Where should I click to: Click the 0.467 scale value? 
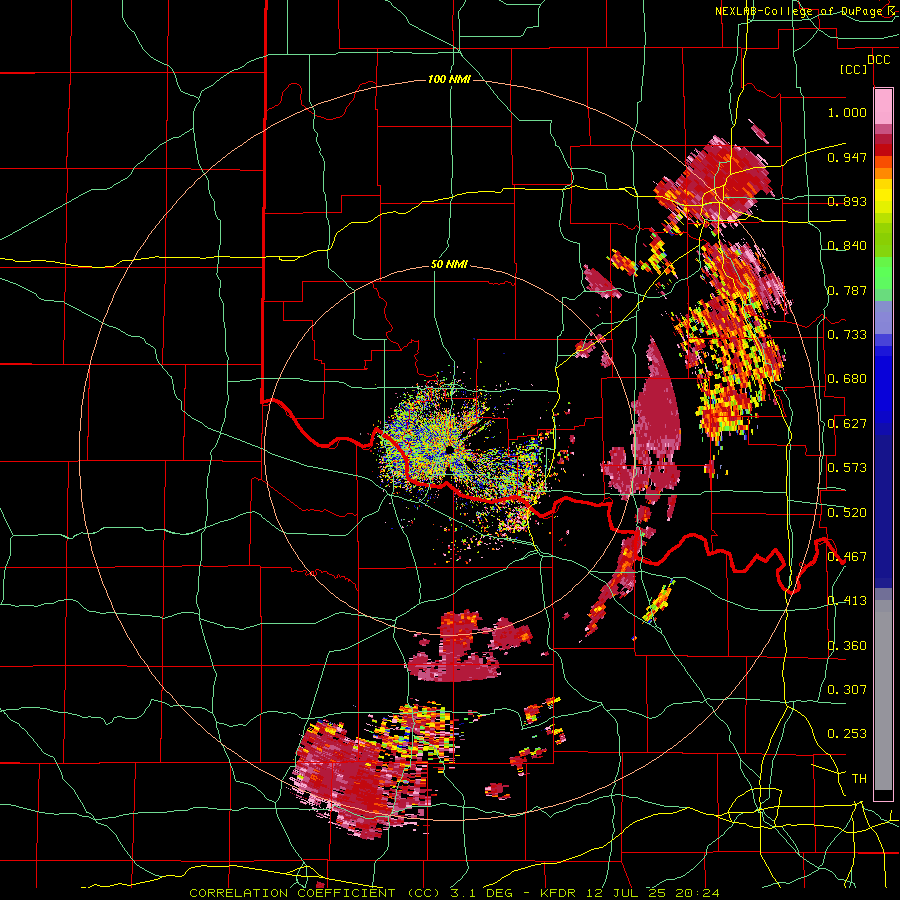[847, 557]
